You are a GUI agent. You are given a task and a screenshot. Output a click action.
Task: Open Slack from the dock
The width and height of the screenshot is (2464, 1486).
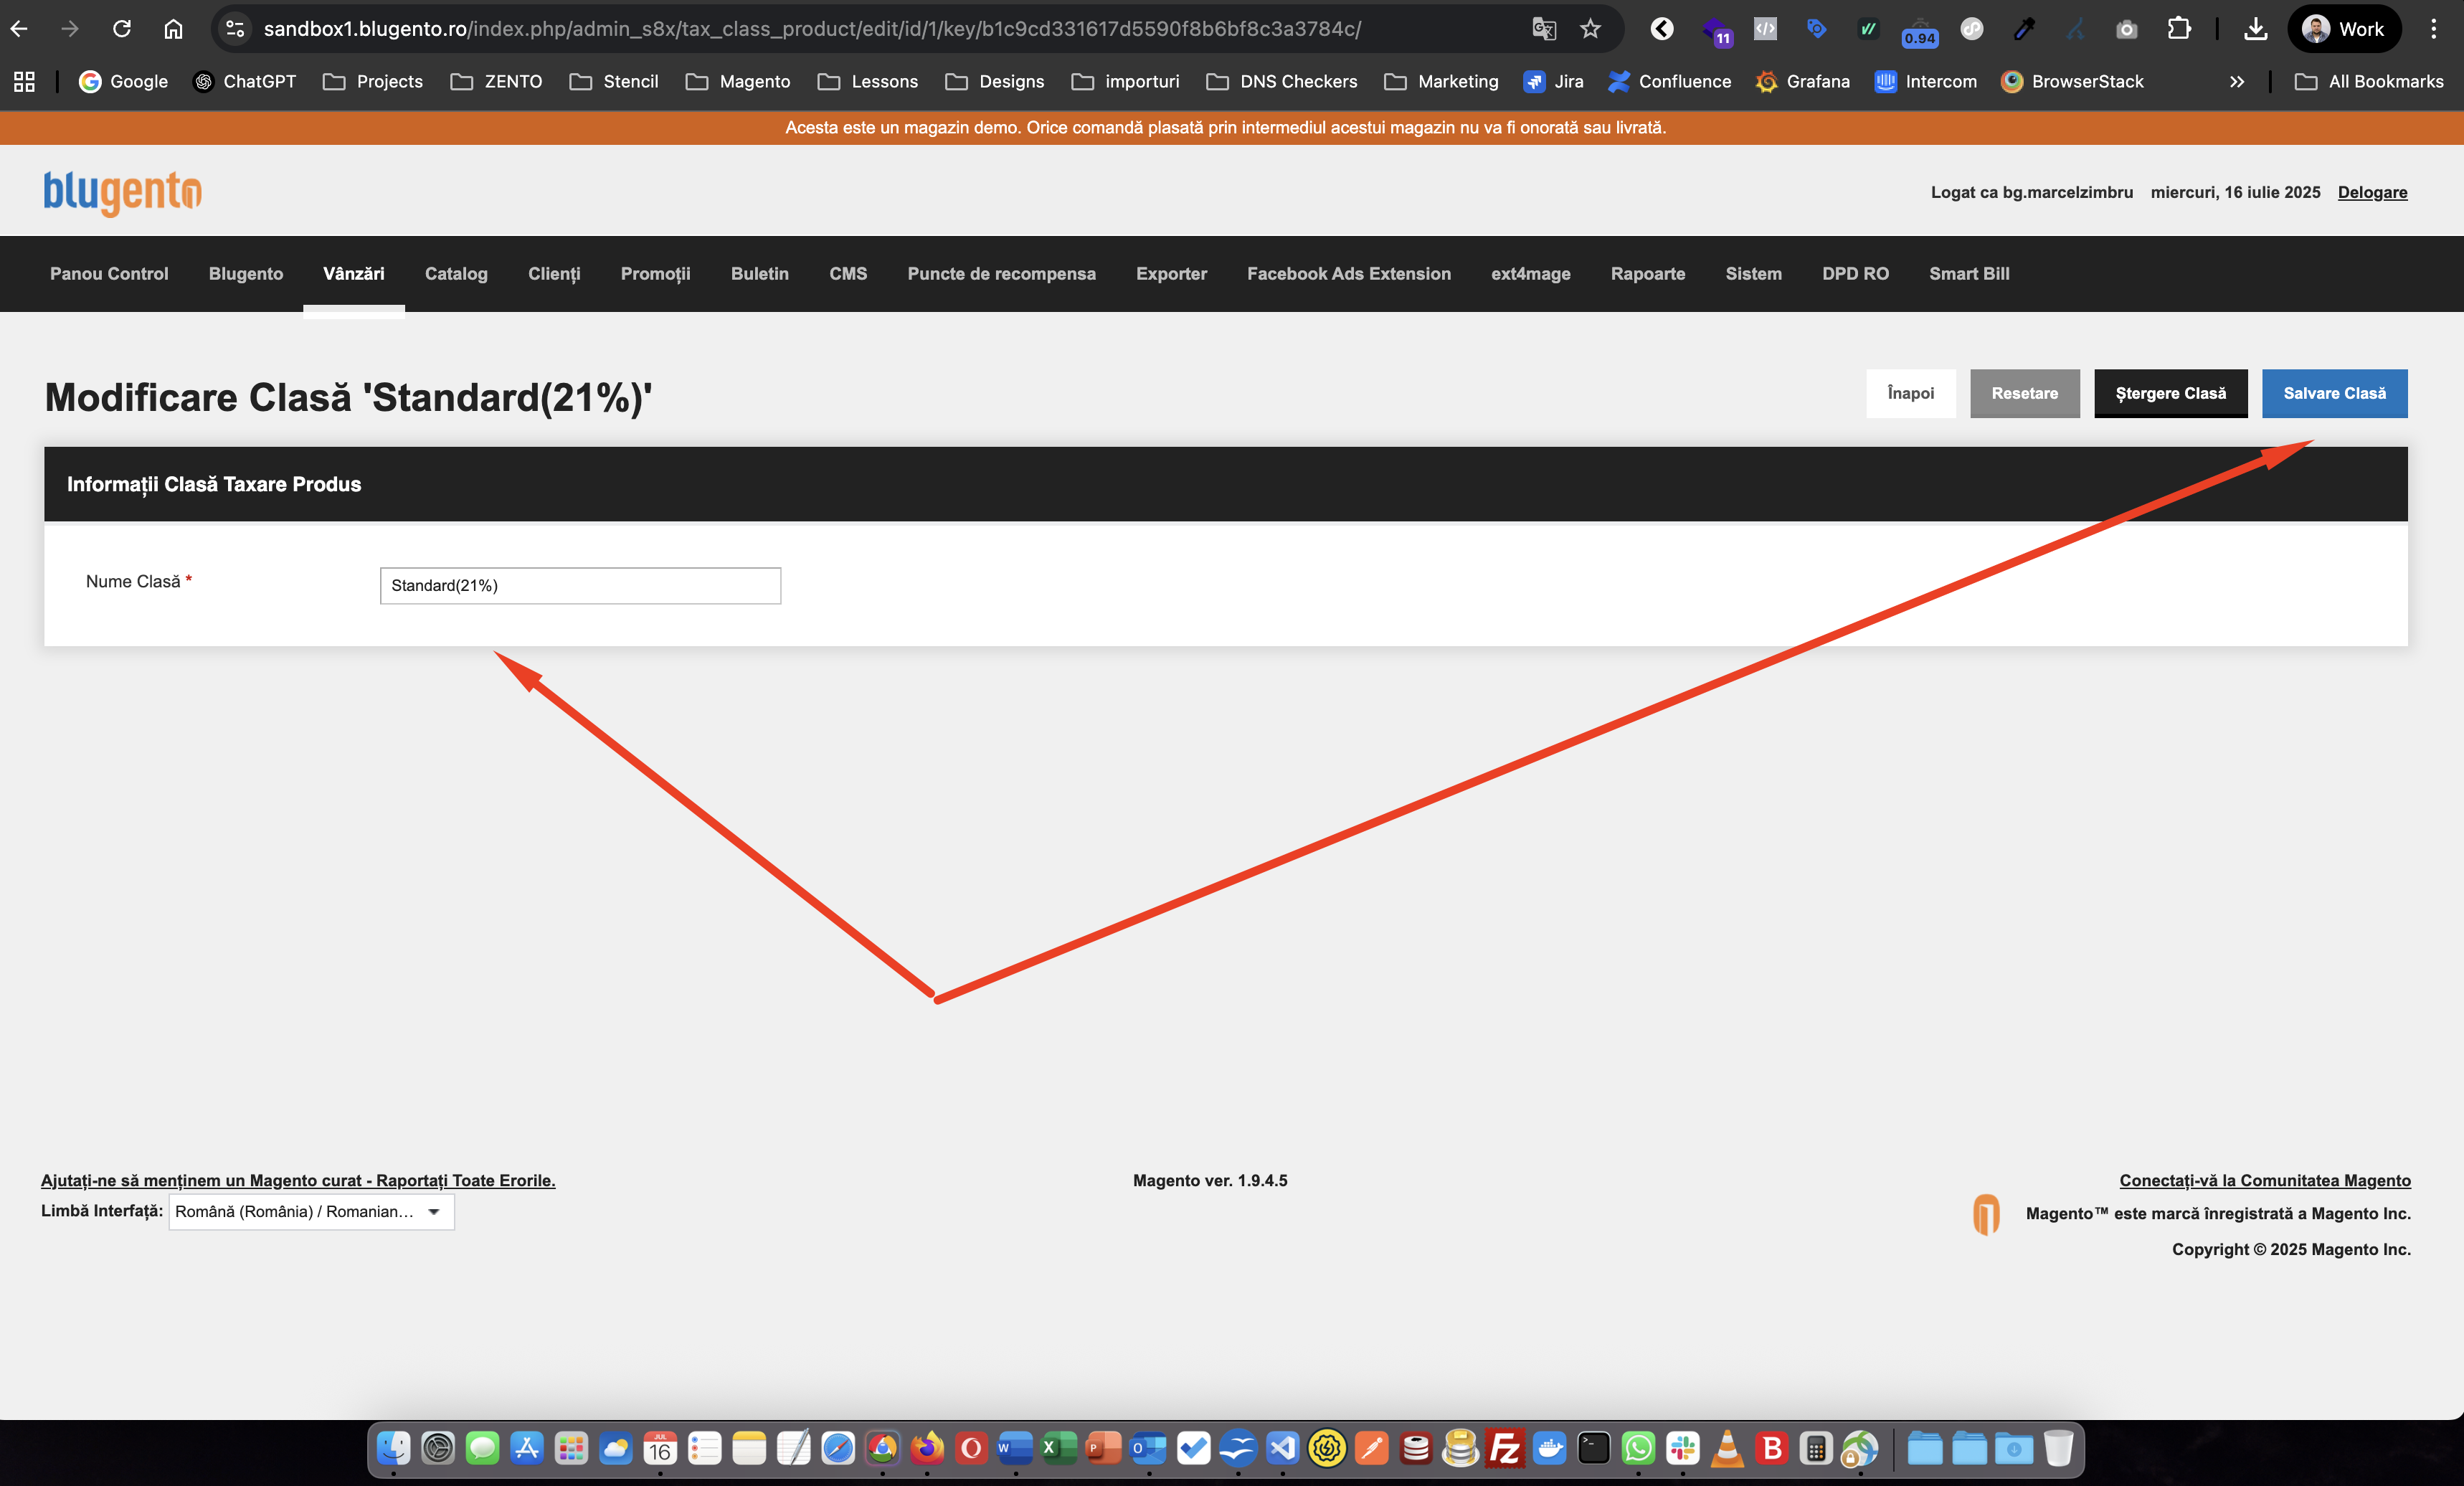pyautogui.click(x=1683, y=1448)
